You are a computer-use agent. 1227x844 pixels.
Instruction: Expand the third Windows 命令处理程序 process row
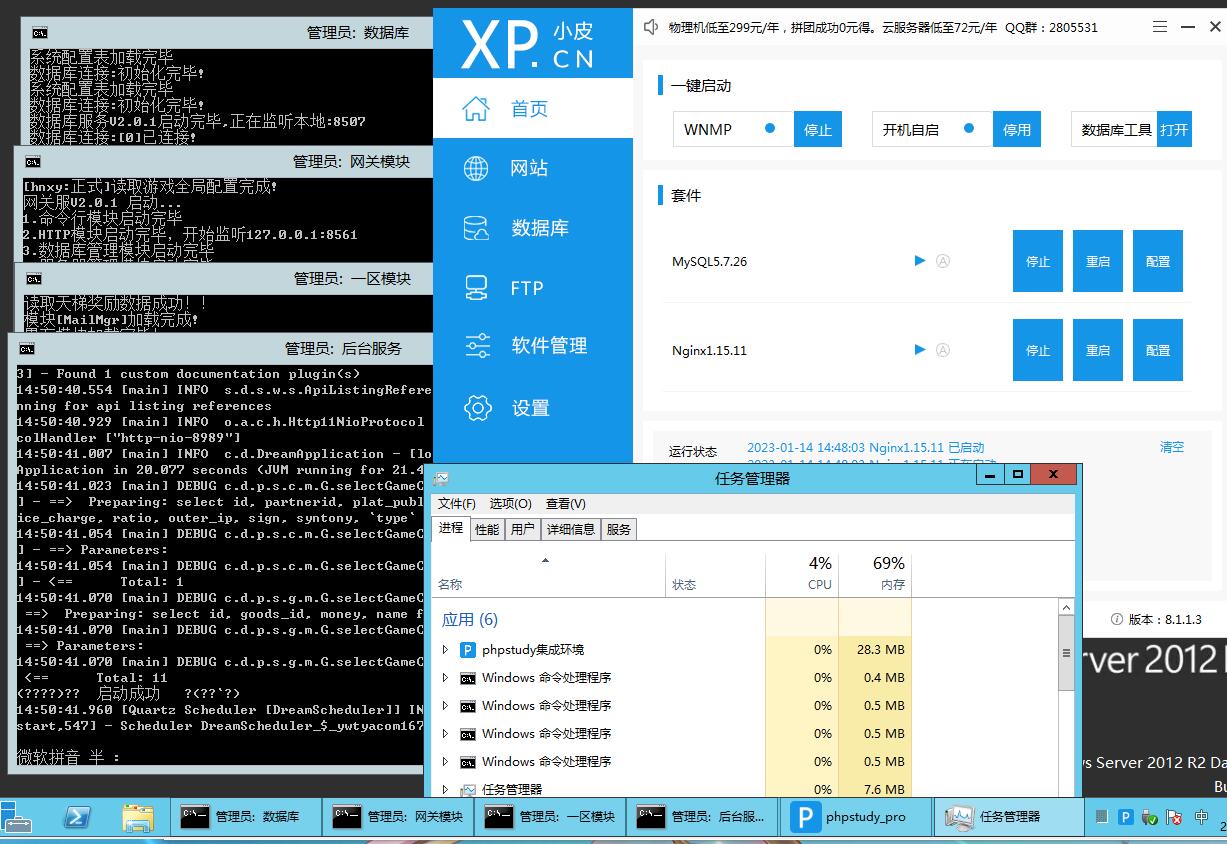point(445,734)
